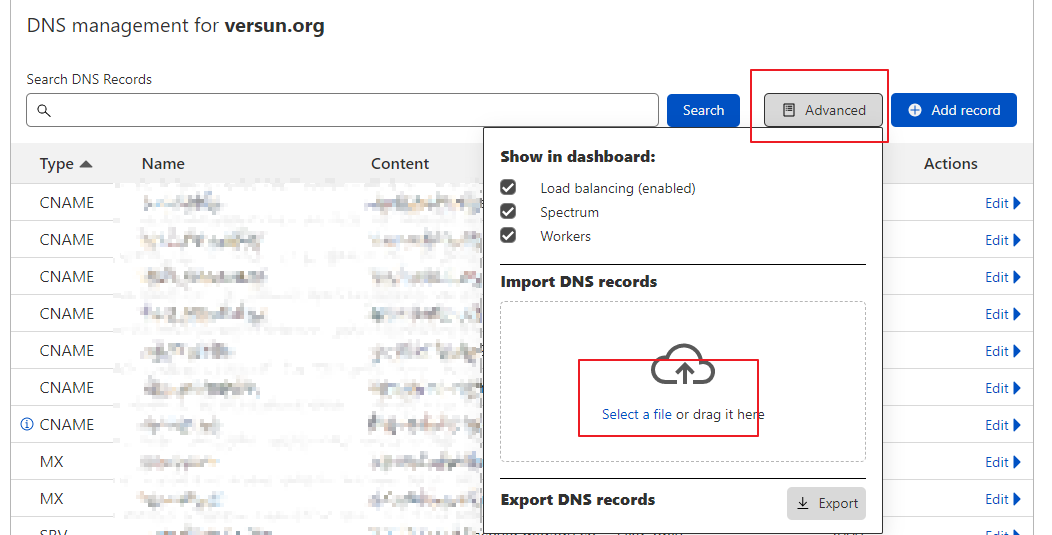Image resolution: width=1052 pixels, height=535 pixels.
Task: Click the Select a file link
Action: click(636, 414)
